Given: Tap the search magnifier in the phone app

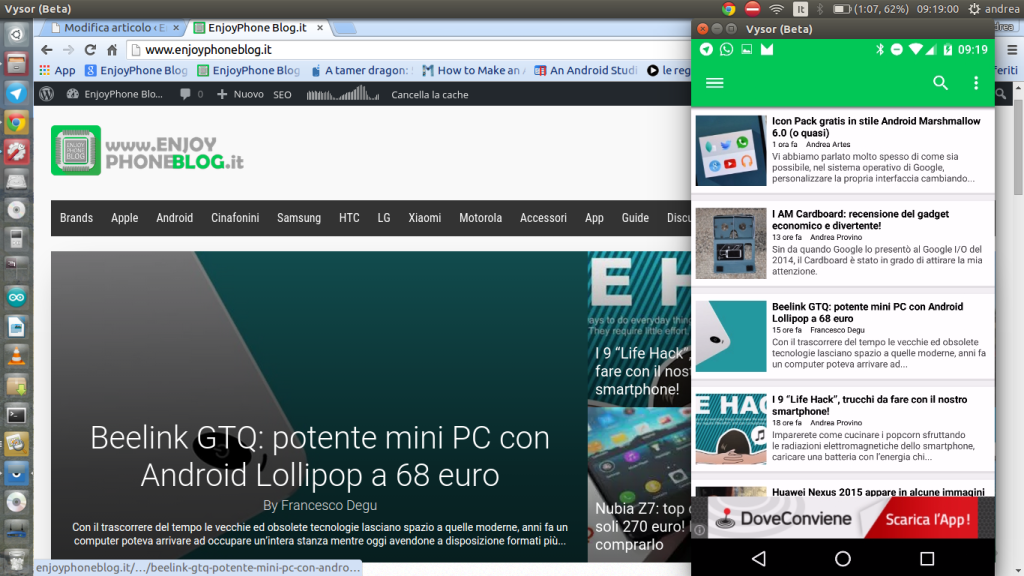Looking at the screenshot, I should pos(940,82).
